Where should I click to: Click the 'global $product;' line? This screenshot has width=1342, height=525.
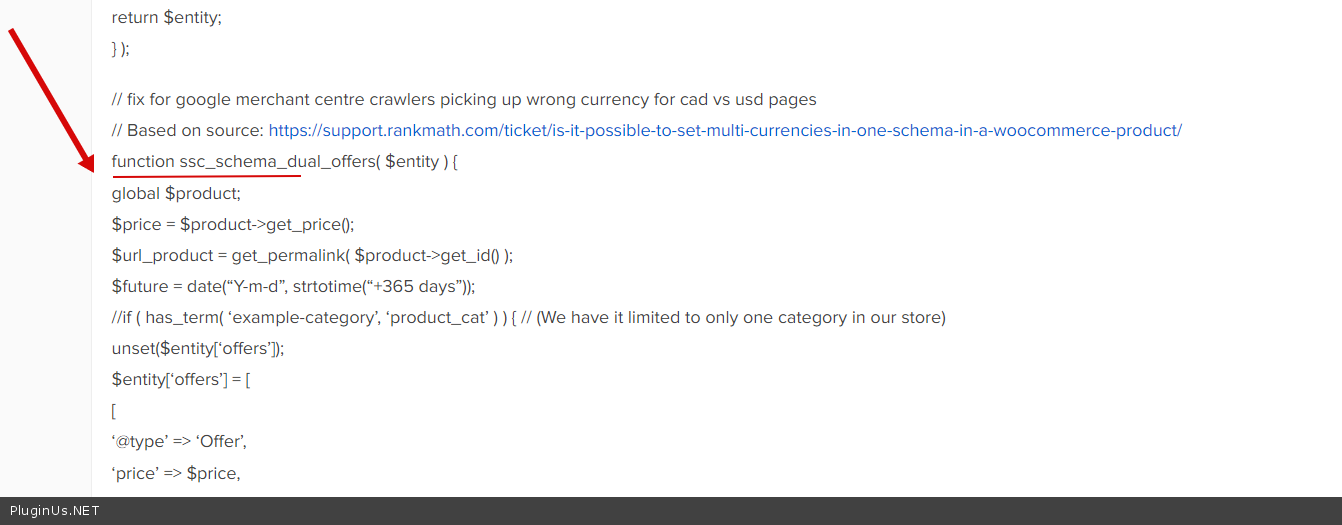coord(176,193)
